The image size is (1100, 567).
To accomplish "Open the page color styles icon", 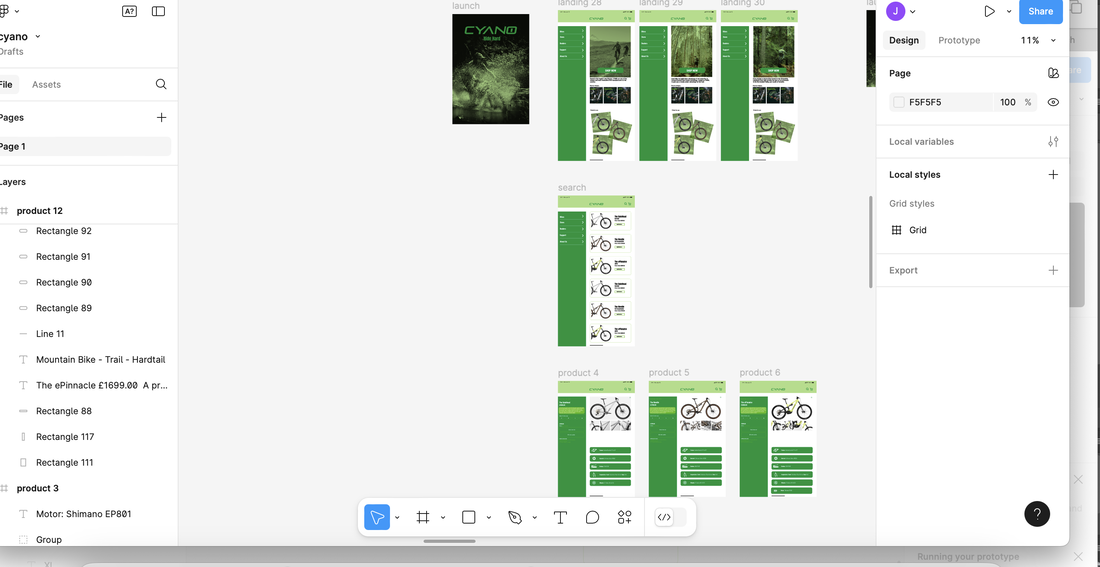I will tap(1053, 73).
